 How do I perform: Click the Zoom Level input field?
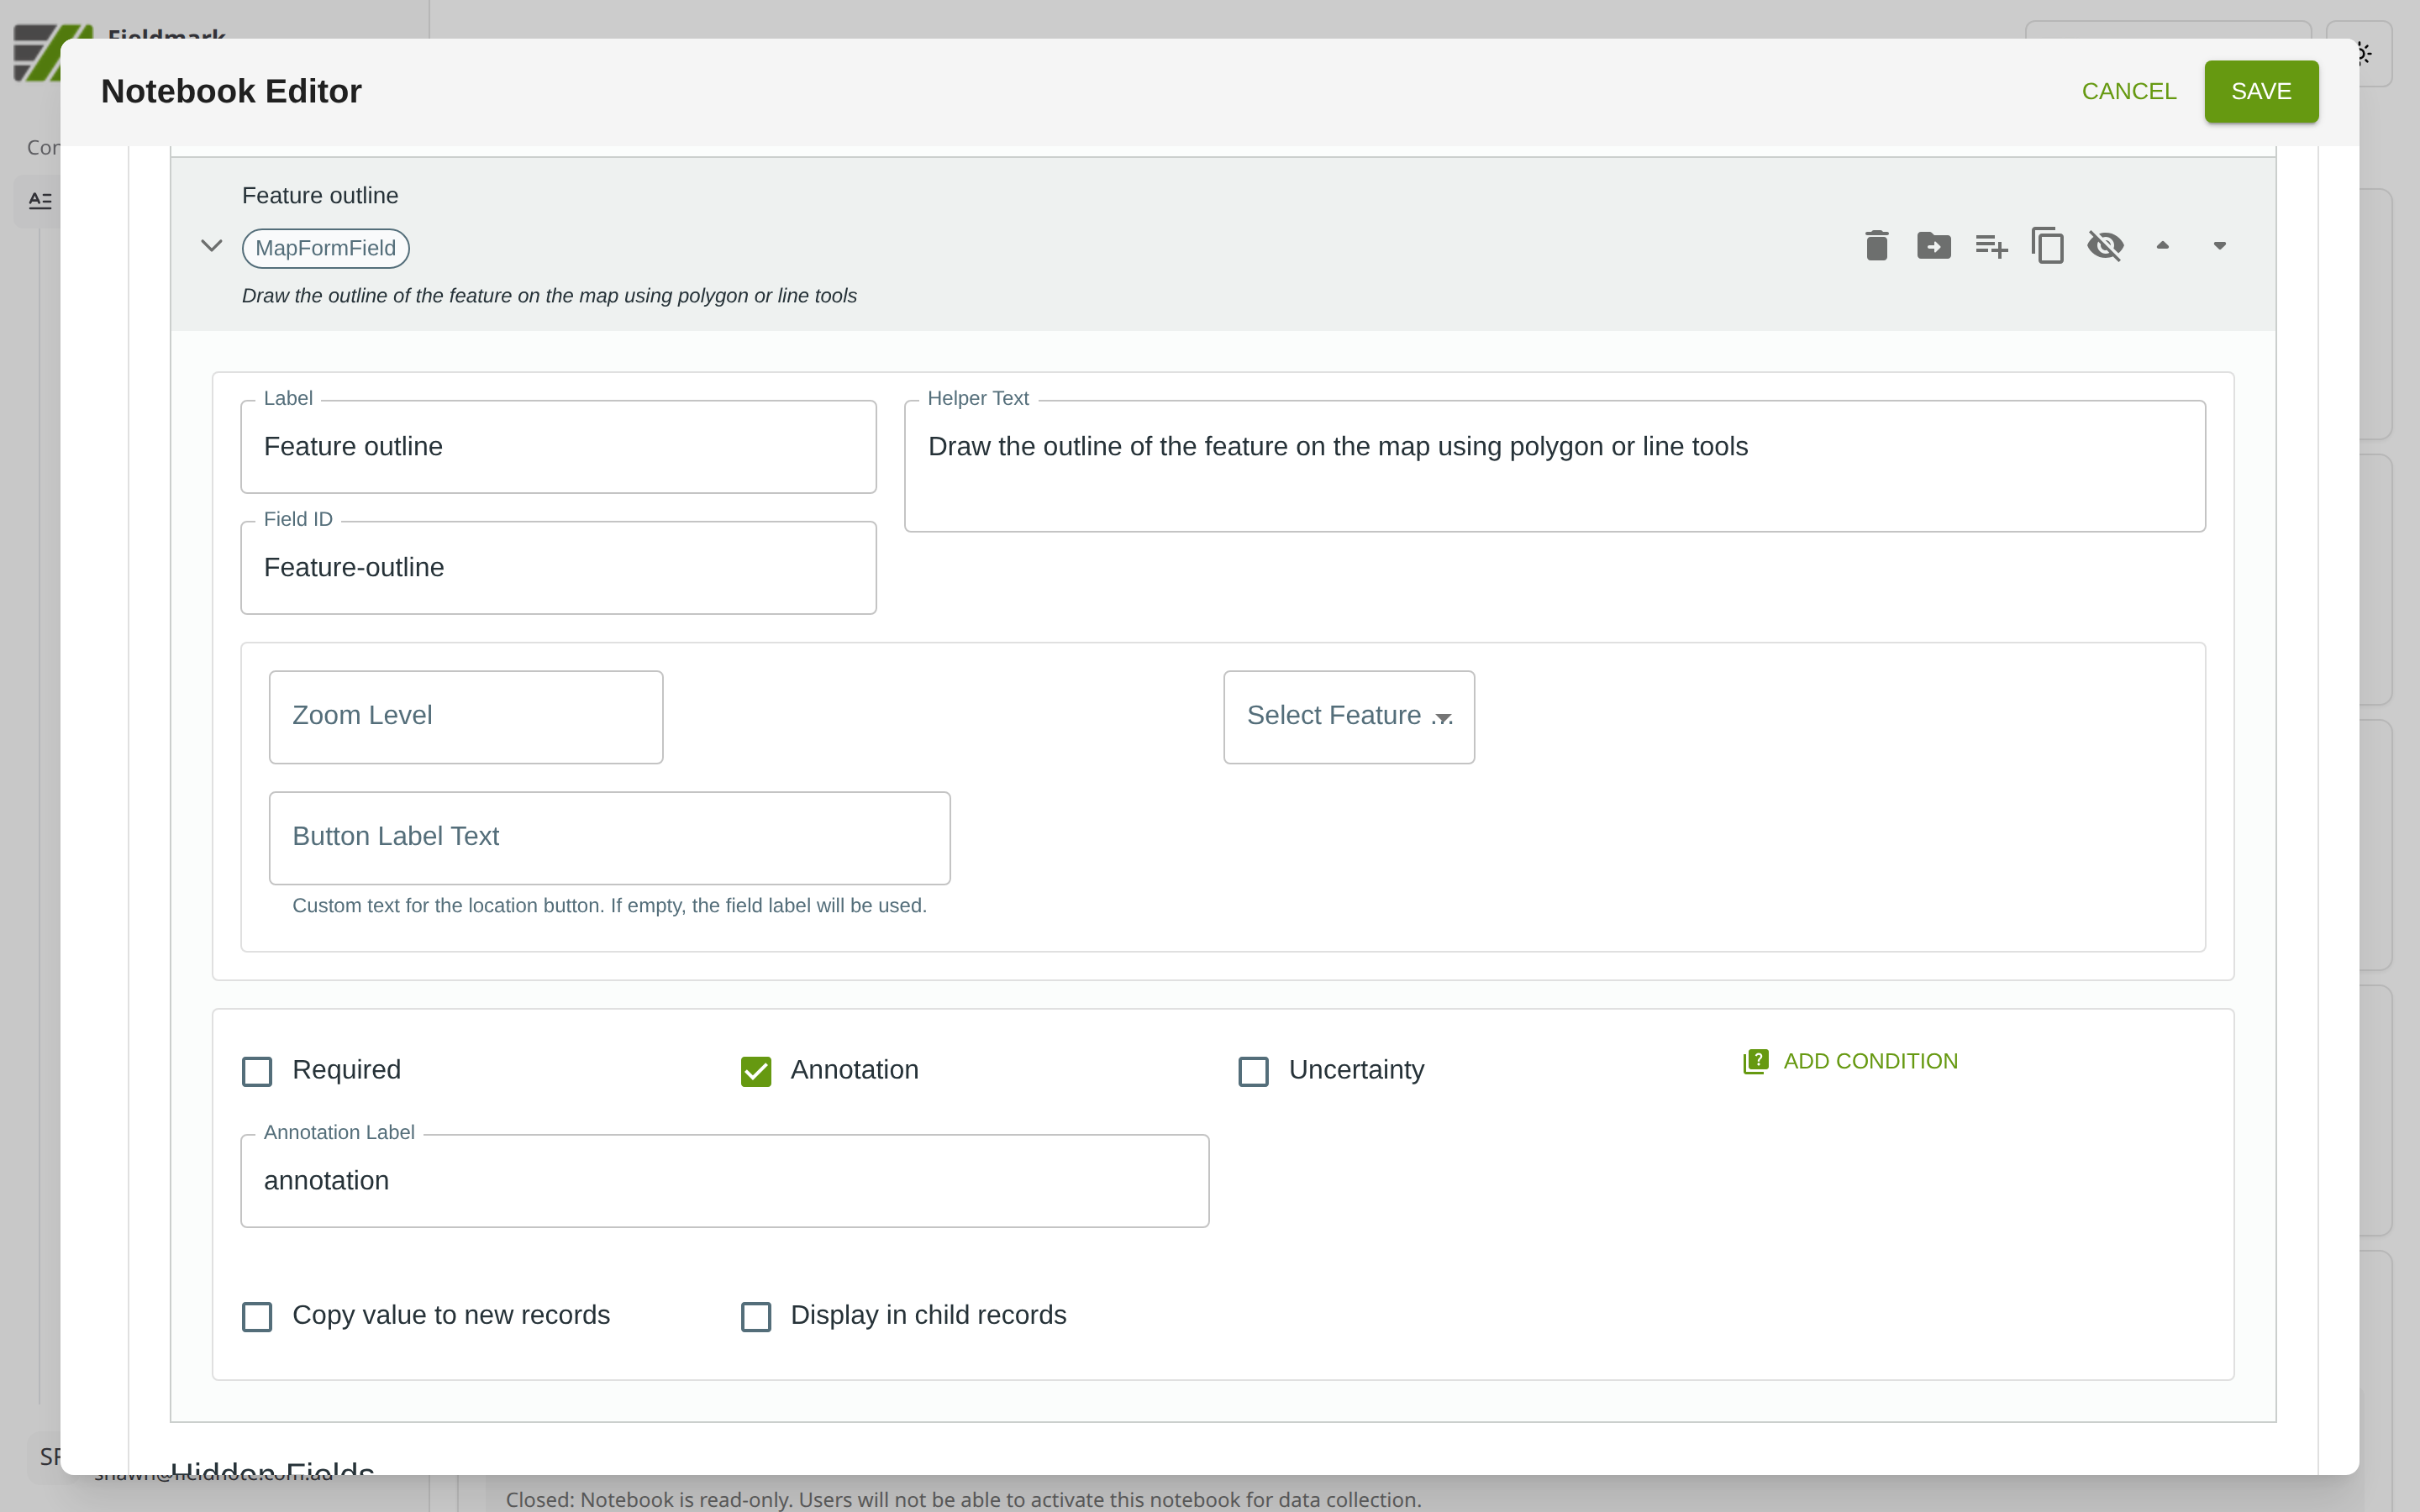coord(465,717)
